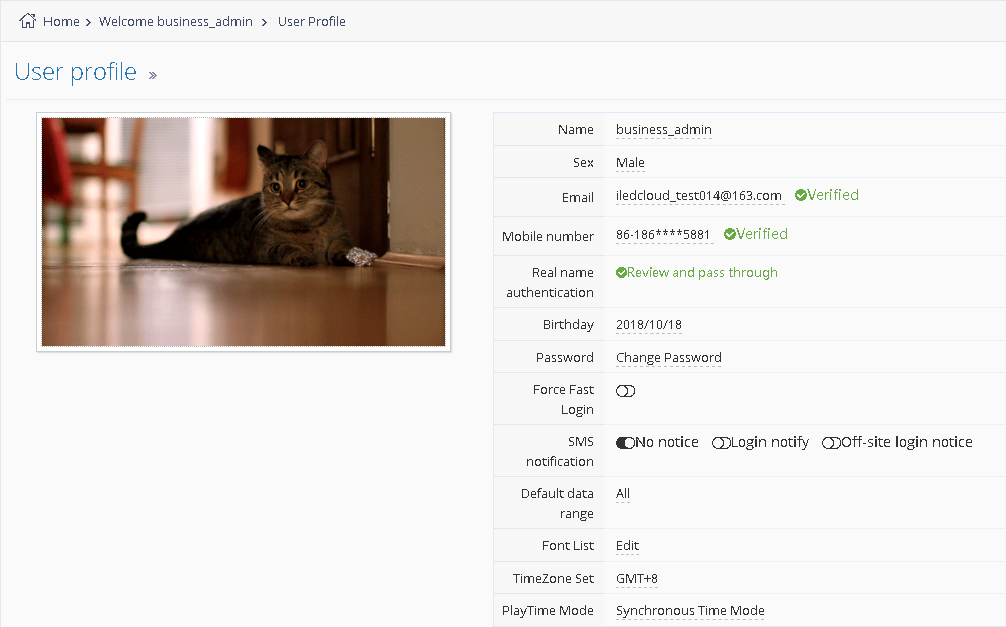The height and width of the screenshot is (627, 1006).
Task: Click the cat profile picture
Action: (x=244, y=232)
